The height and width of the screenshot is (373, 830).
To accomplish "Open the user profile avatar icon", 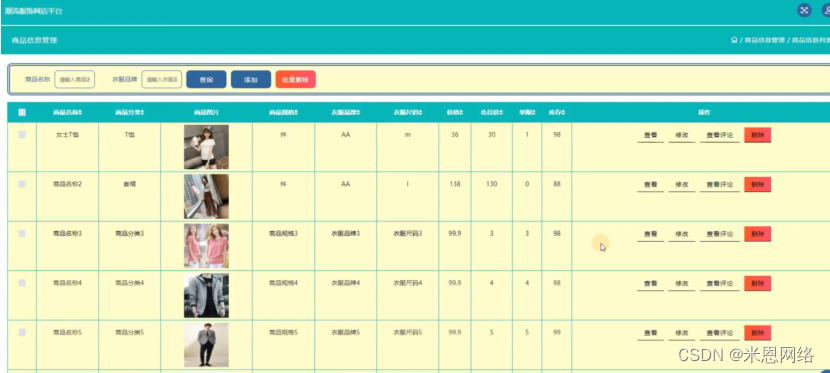I will click(825, 10).
